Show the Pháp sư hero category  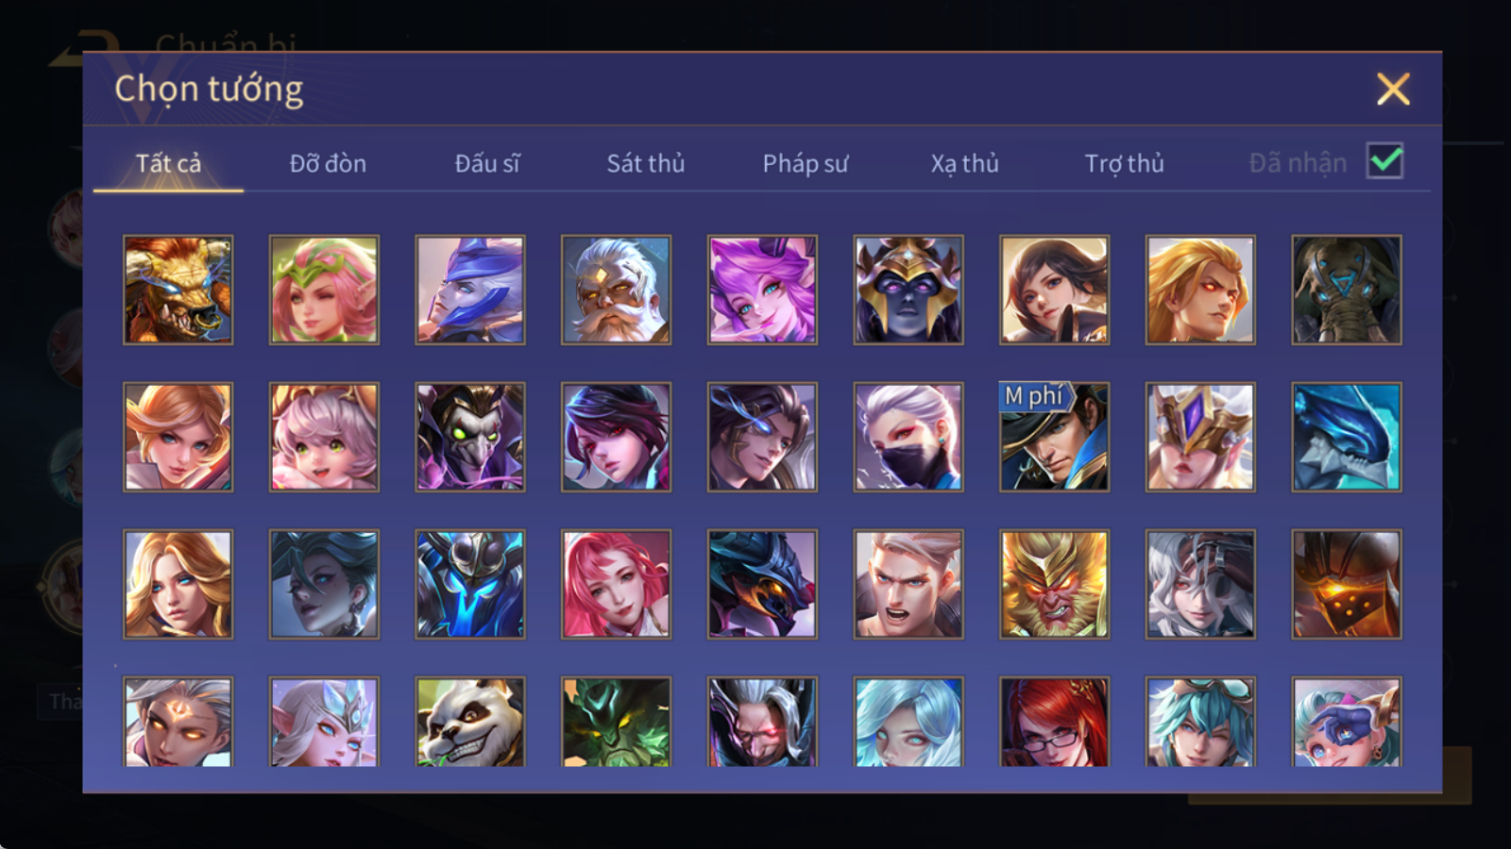805,163
